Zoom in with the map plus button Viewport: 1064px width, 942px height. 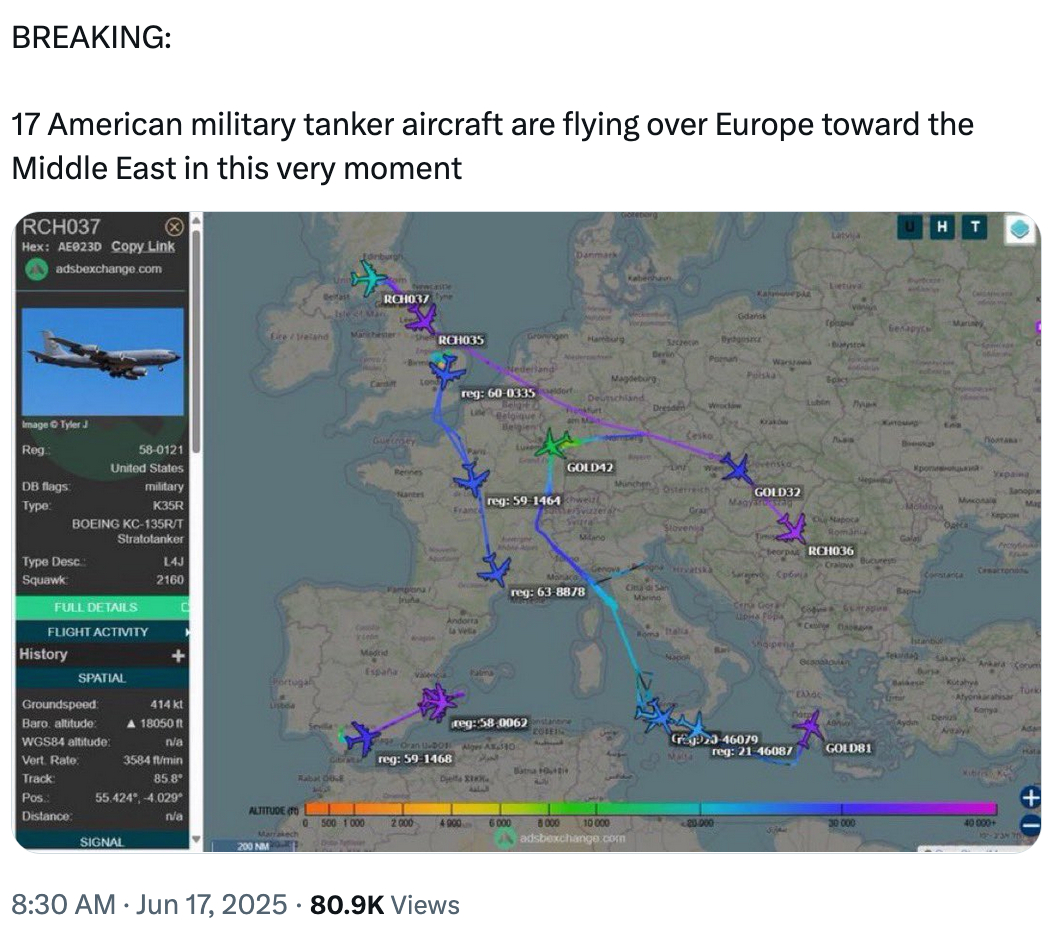click(1029, 797)
